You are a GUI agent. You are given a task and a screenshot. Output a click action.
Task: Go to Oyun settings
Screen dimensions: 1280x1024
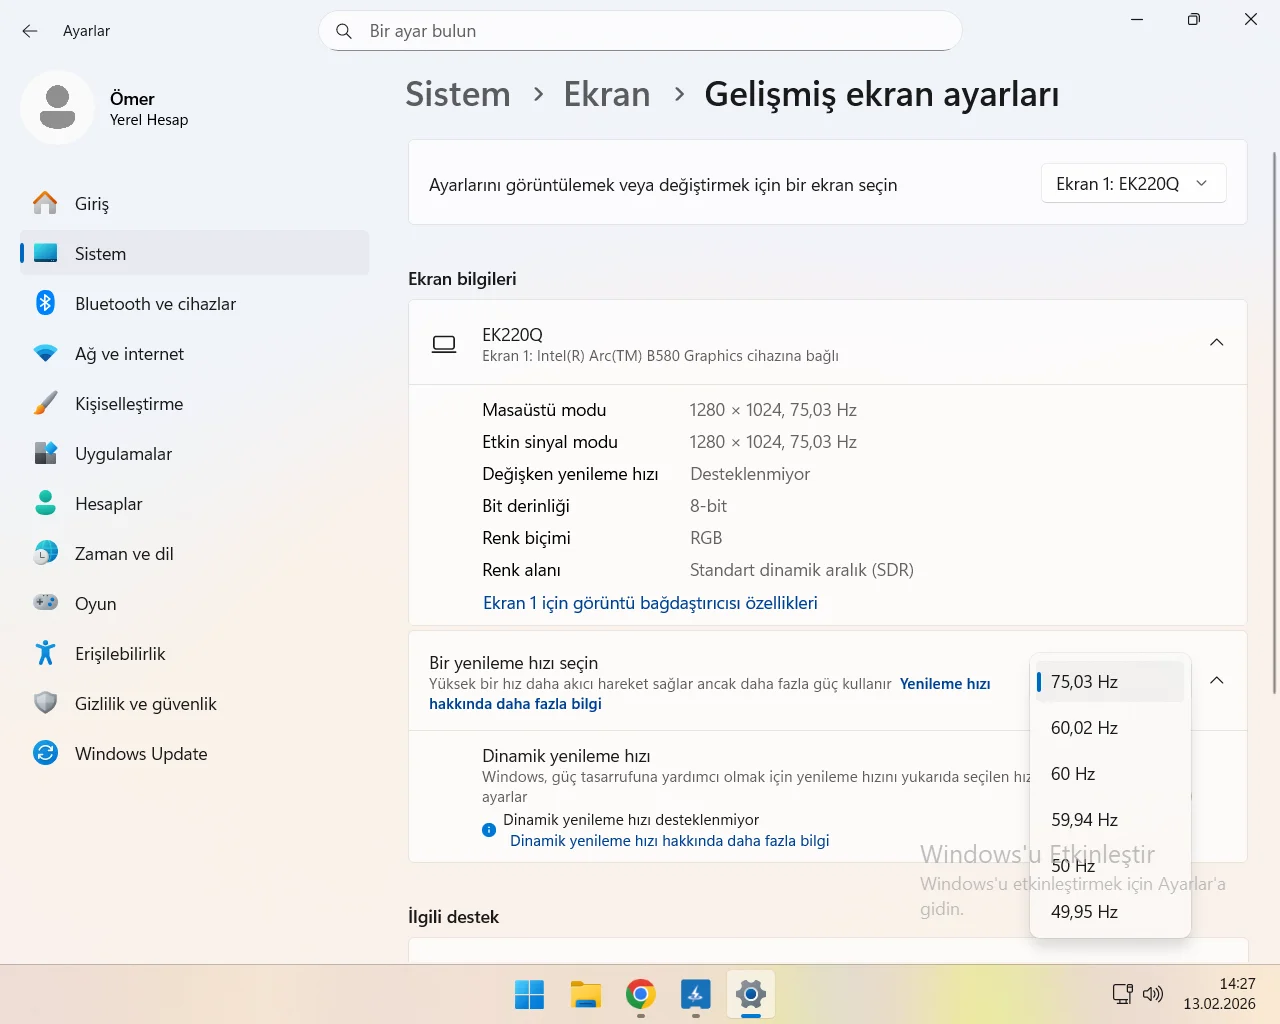pos(195,603)
